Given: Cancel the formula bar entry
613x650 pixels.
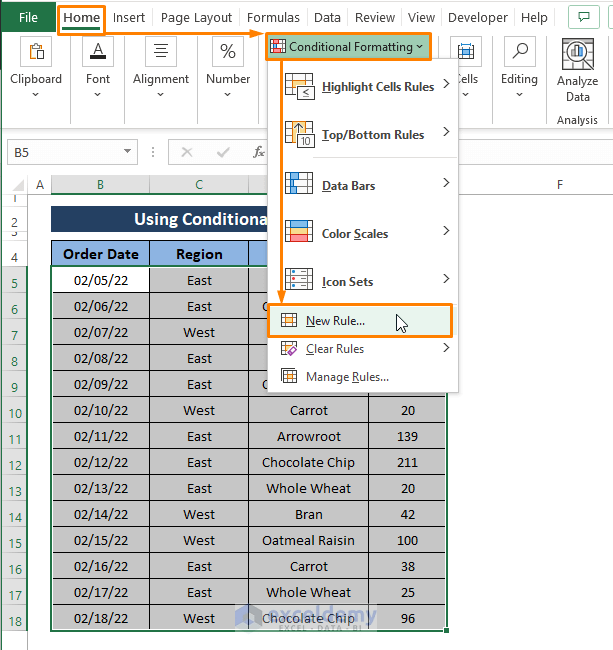Looking at the screenshot, I should tap(187, 153).
